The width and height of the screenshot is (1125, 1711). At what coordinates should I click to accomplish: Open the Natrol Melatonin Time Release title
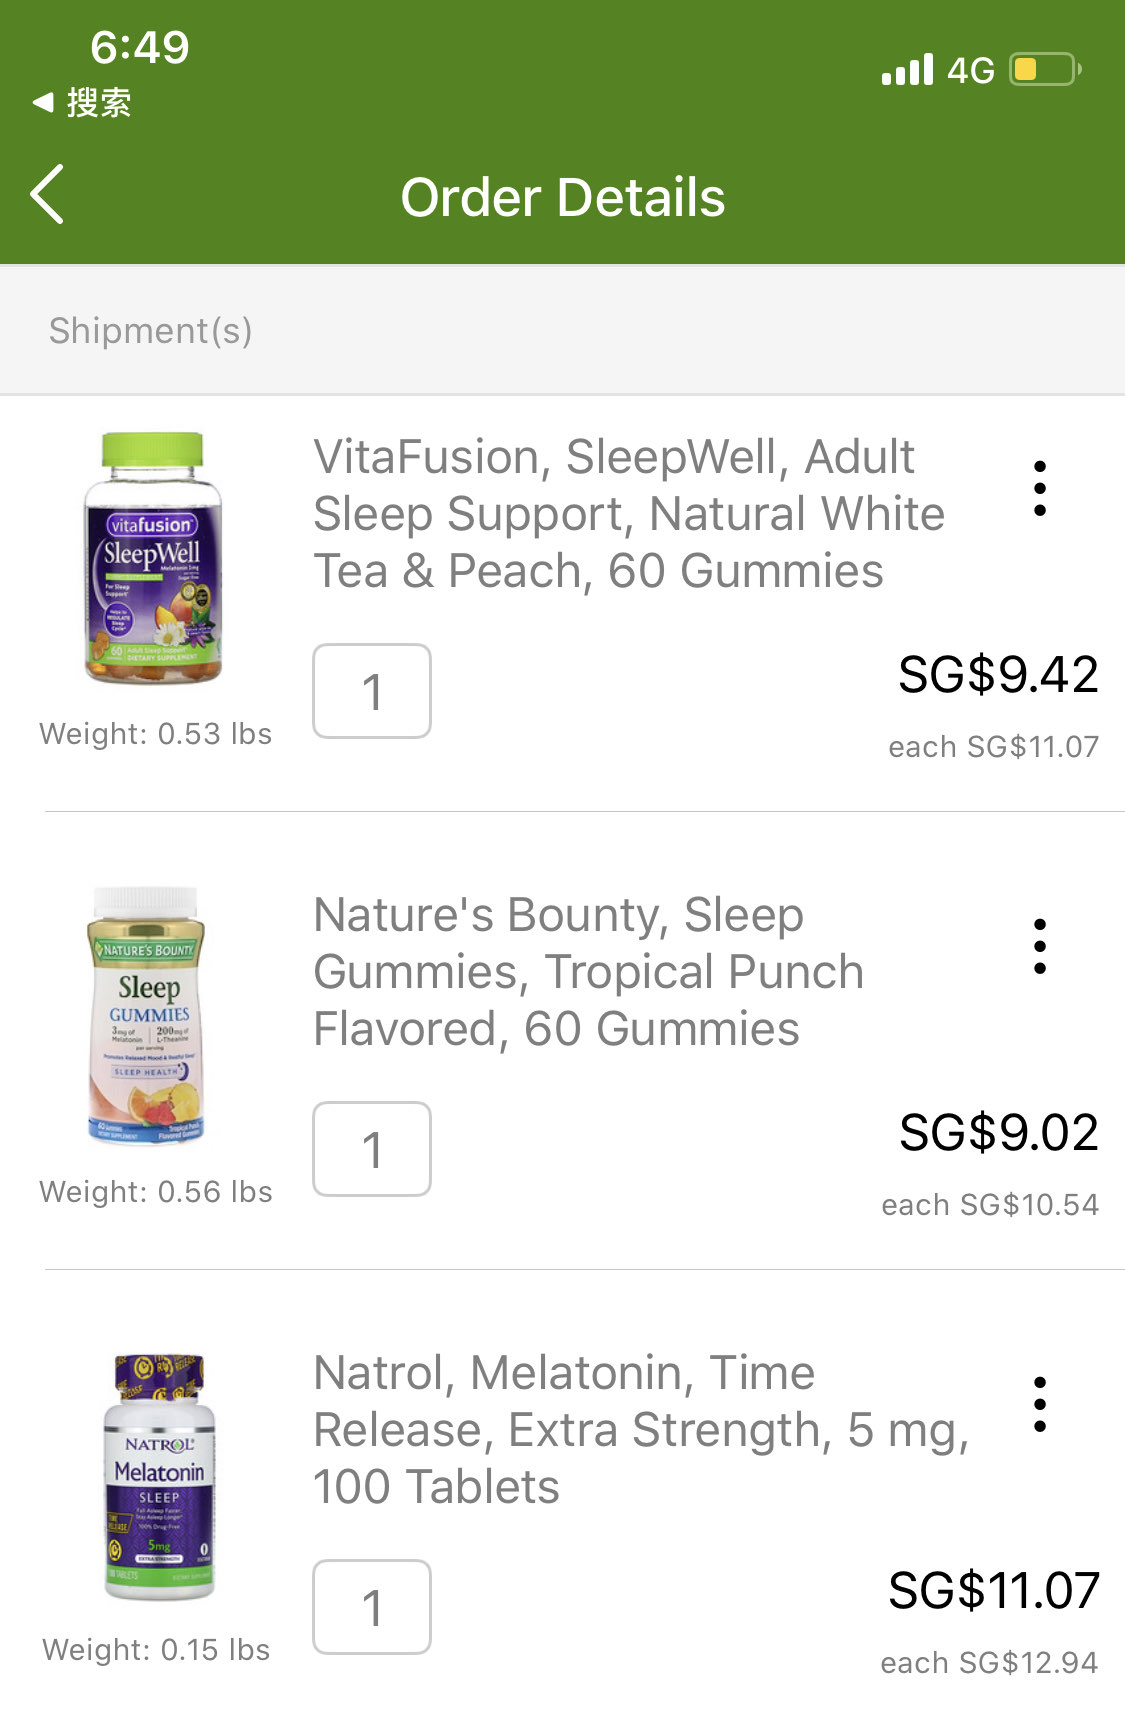[x=640, y=1430]
